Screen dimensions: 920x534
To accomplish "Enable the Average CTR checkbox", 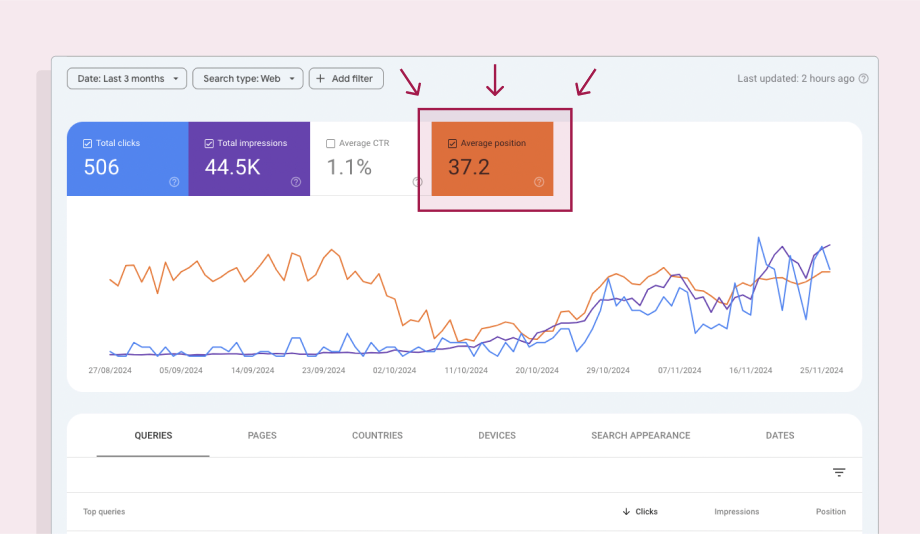I will [330, 143].
